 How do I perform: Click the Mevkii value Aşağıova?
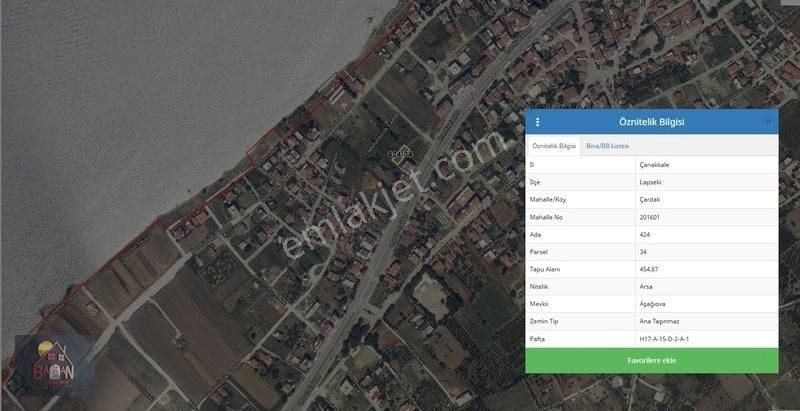652,304
